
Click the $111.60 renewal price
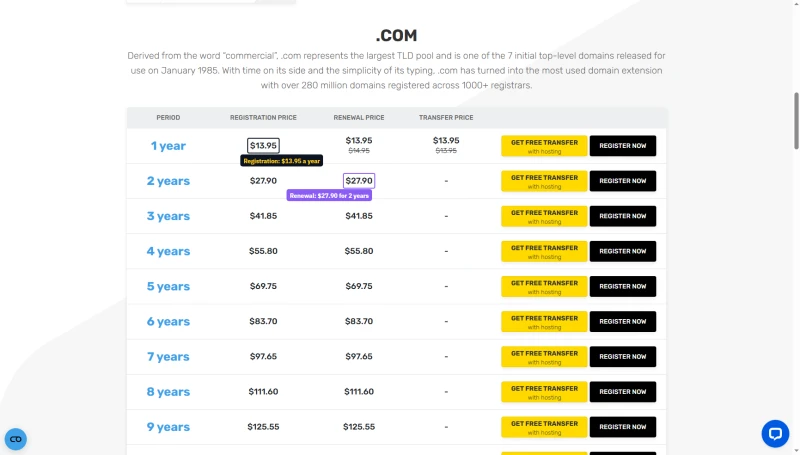[x=359, y=392]
